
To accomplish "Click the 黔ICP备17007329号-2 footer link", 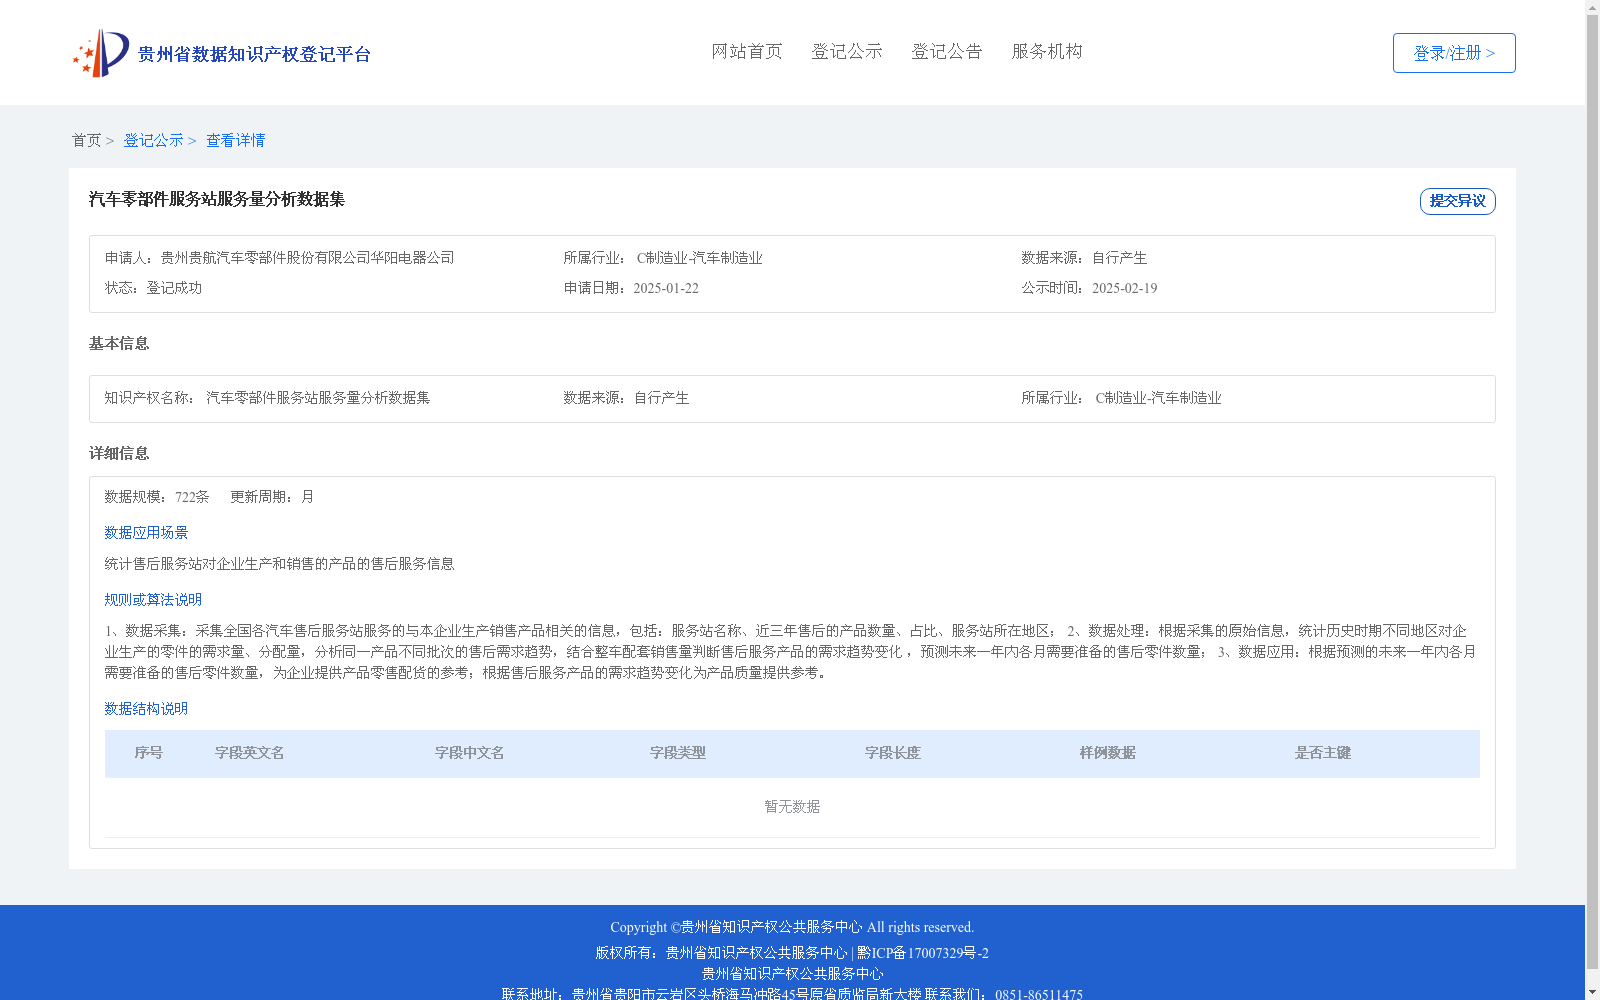I will pos(923,953).
